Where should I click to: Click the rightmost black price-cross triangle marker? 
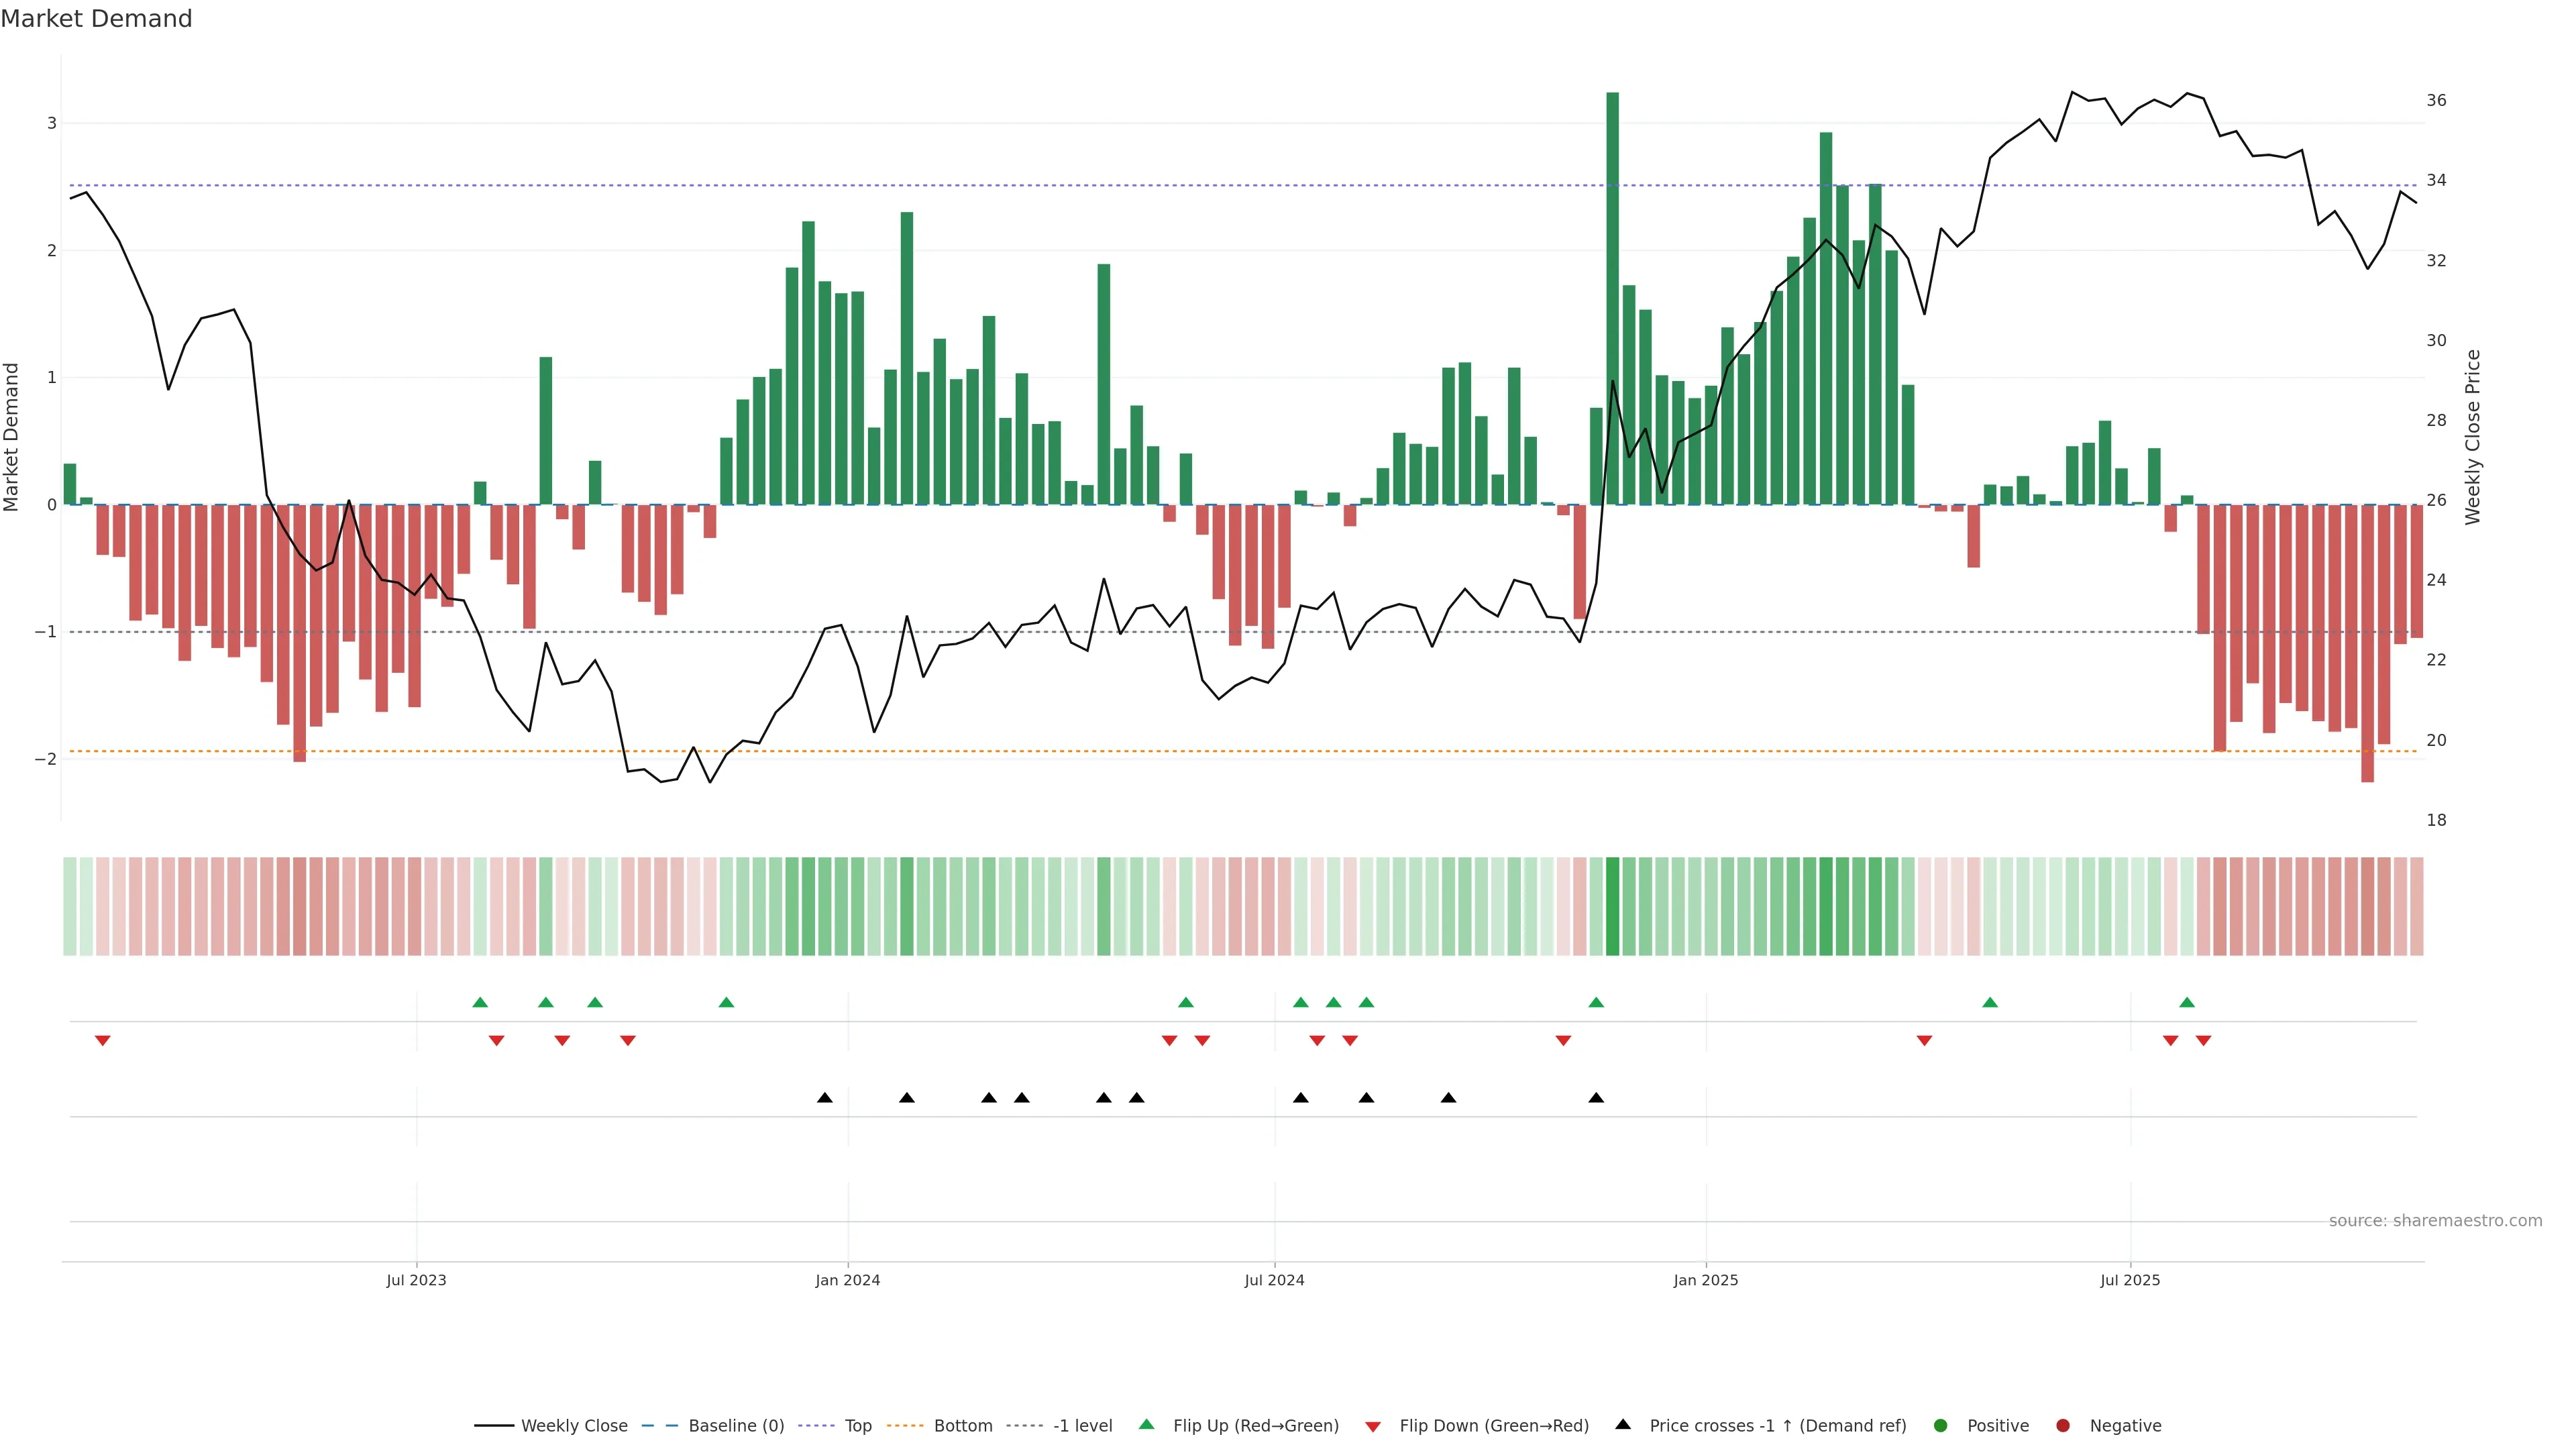click(1596, 1098)
